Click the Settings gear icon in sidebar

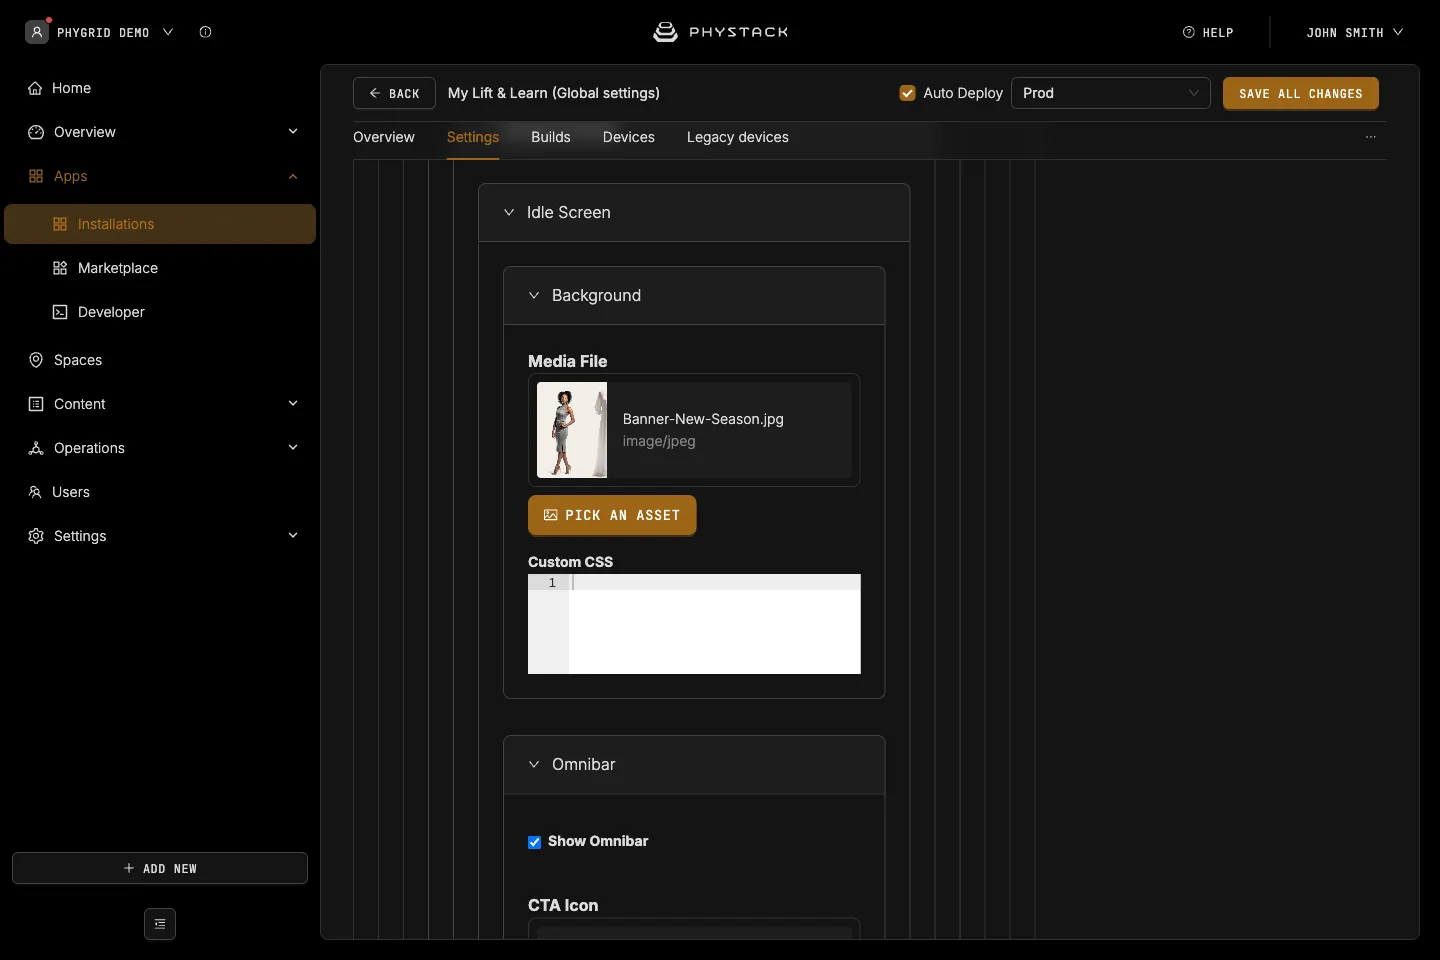[36, 536]
